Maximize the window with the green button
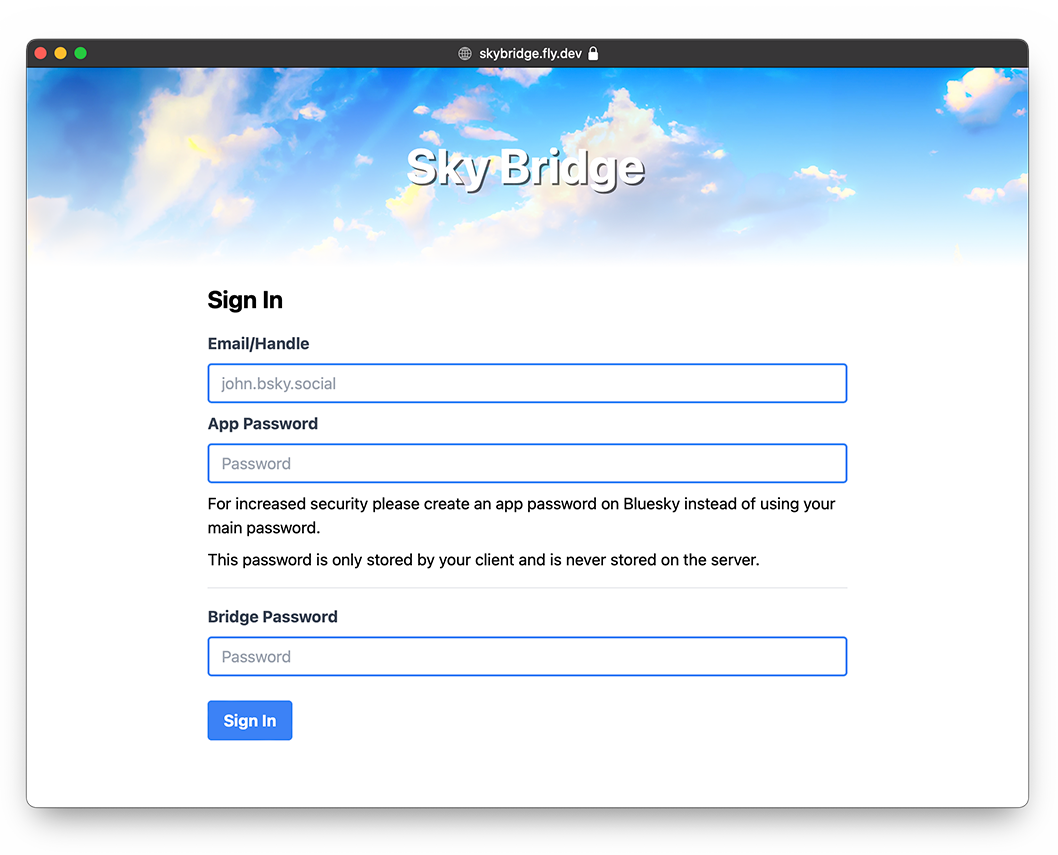 (80, 53)
